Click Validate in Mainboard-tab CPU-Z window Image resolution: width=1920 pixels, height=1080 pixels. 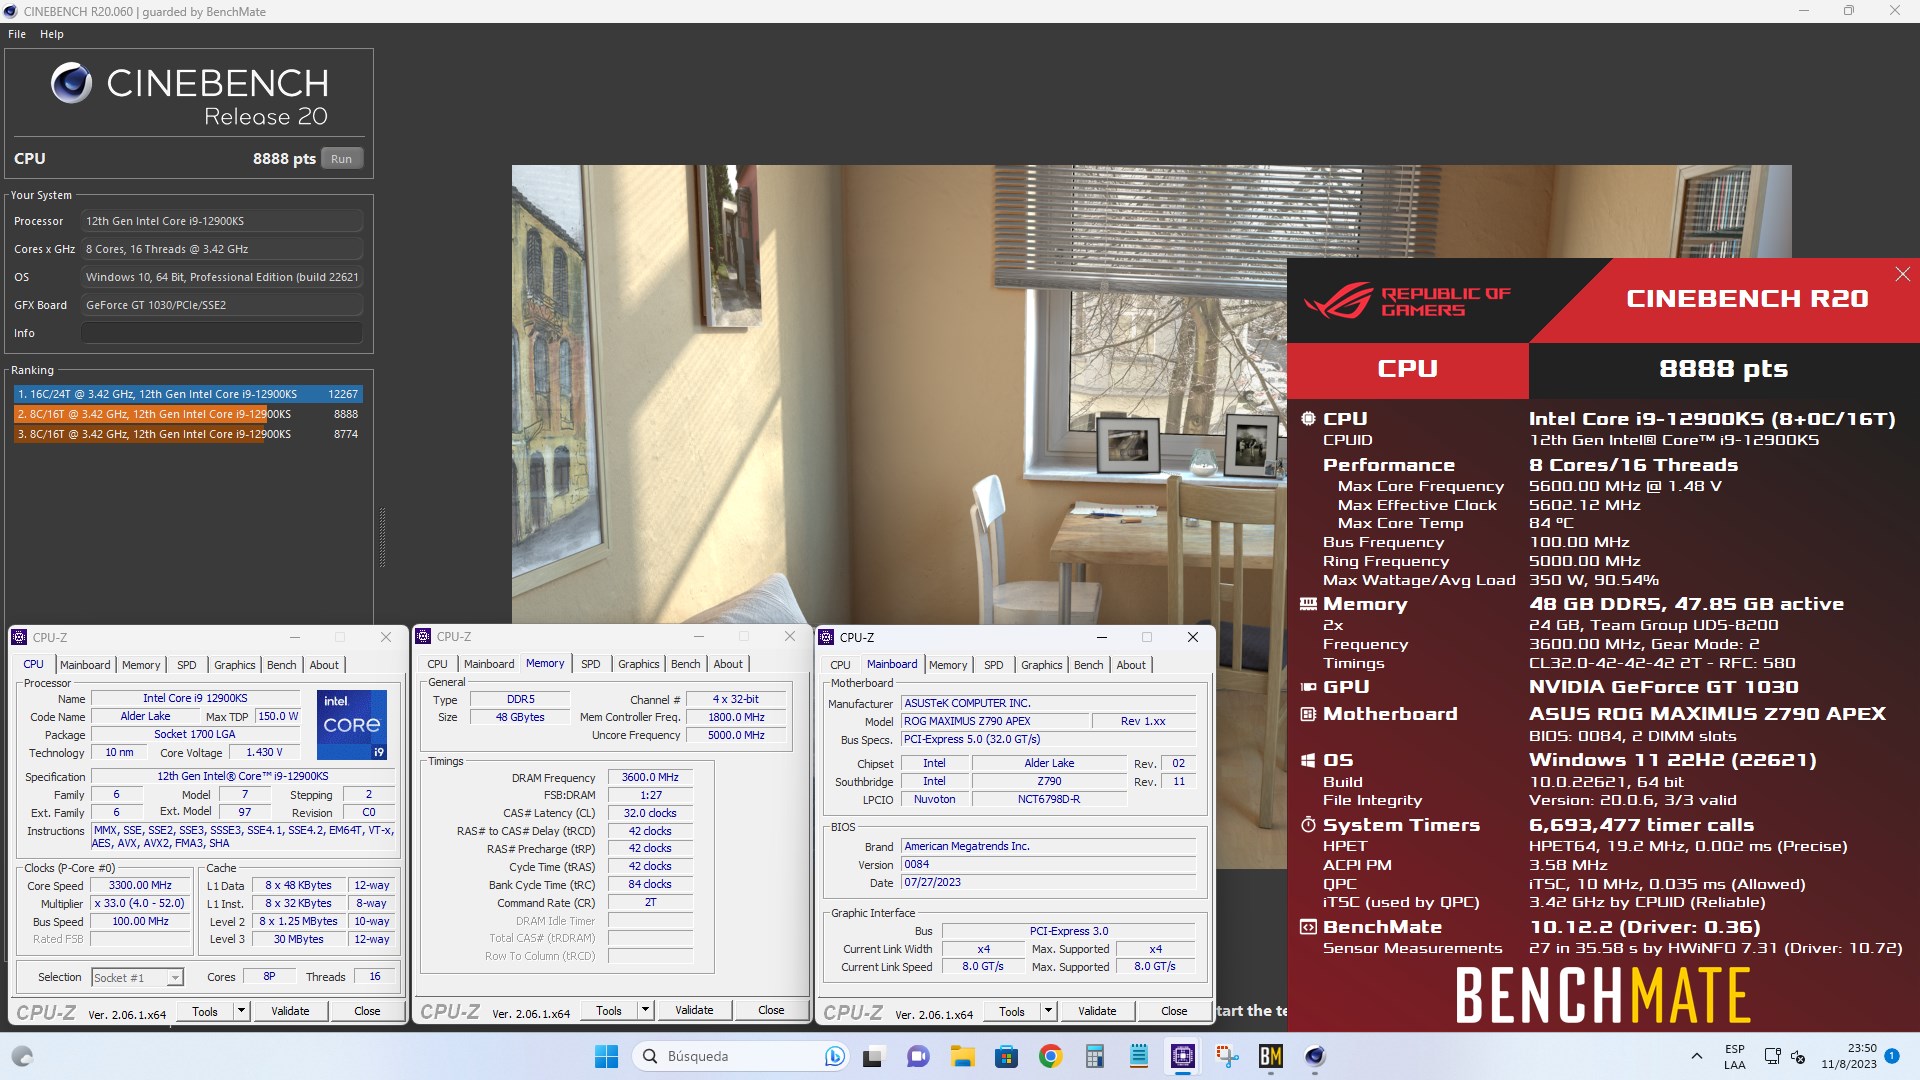coord(1097,1011)
